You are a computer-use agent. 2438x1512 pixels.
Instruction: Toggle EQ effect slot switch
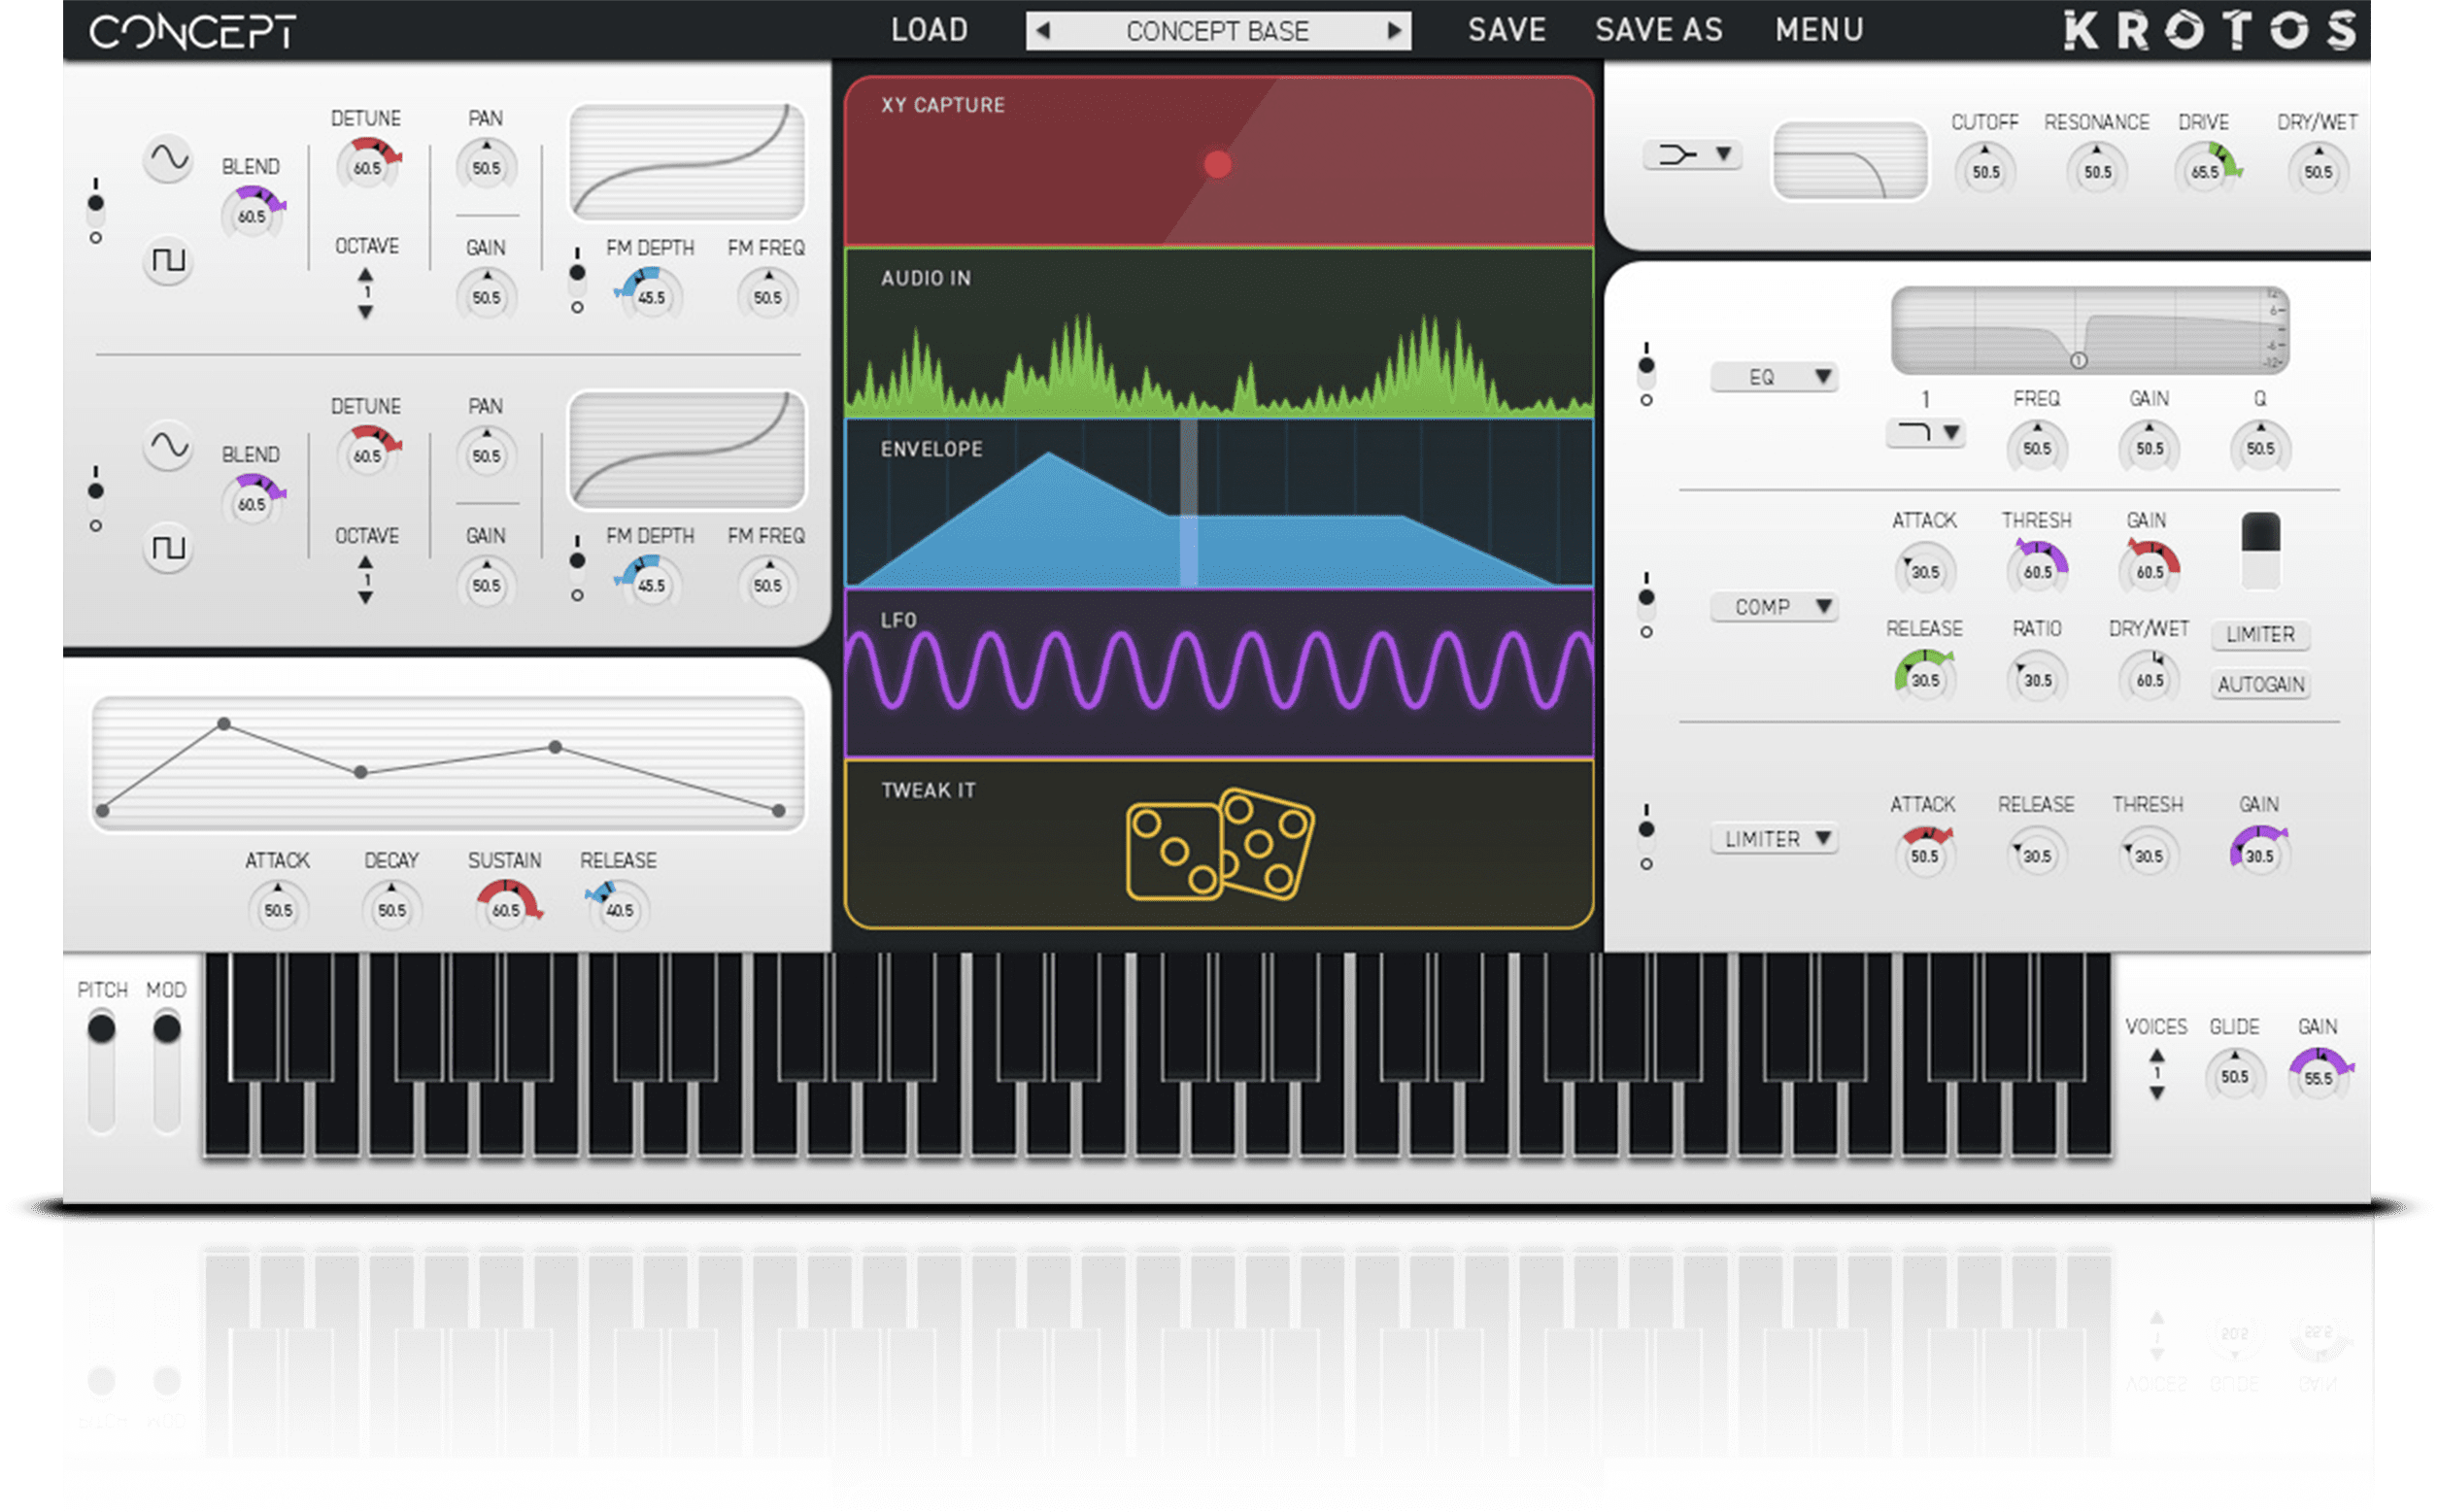(1645, 375)
